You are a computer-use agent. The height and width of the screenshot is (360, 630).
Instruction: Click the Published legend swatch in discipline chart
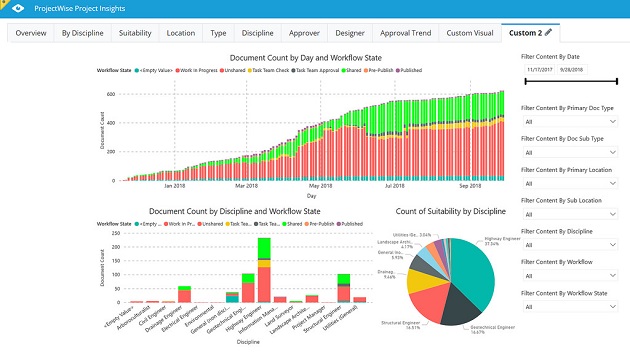pyautogui.click(x=339, y=224)
